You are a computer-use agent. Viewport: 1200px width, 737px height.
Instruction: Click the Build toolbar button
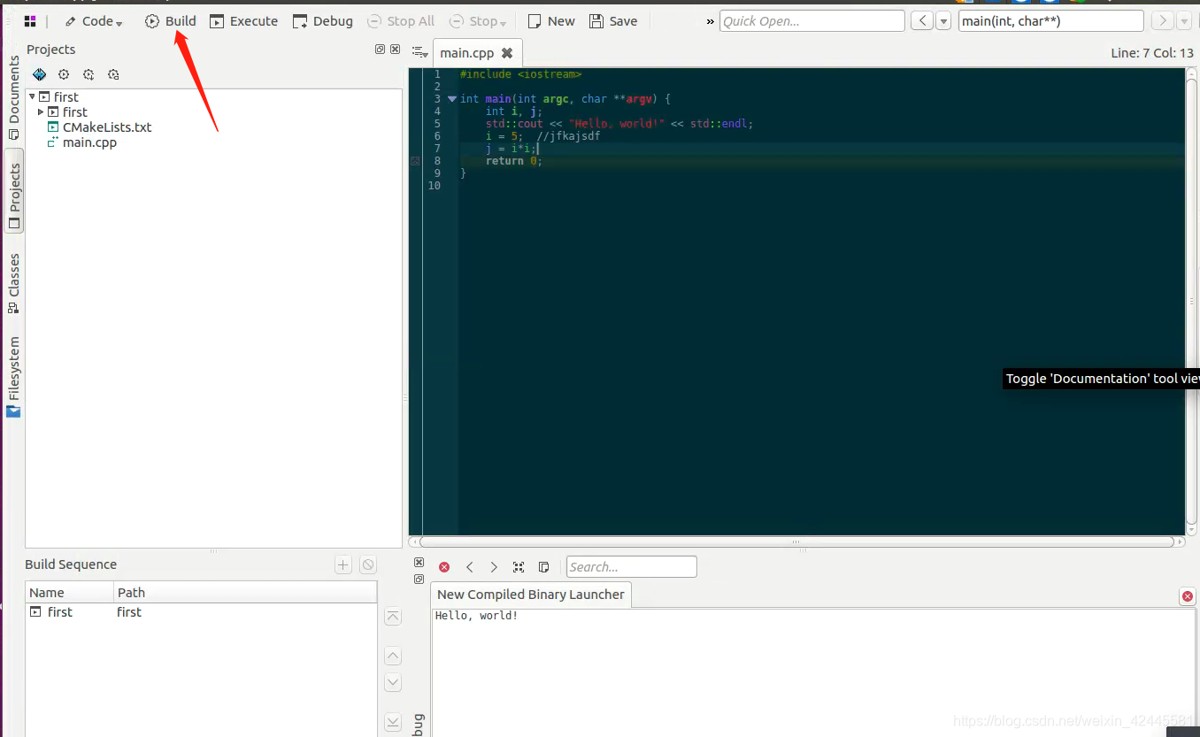(x=170, y=21)
